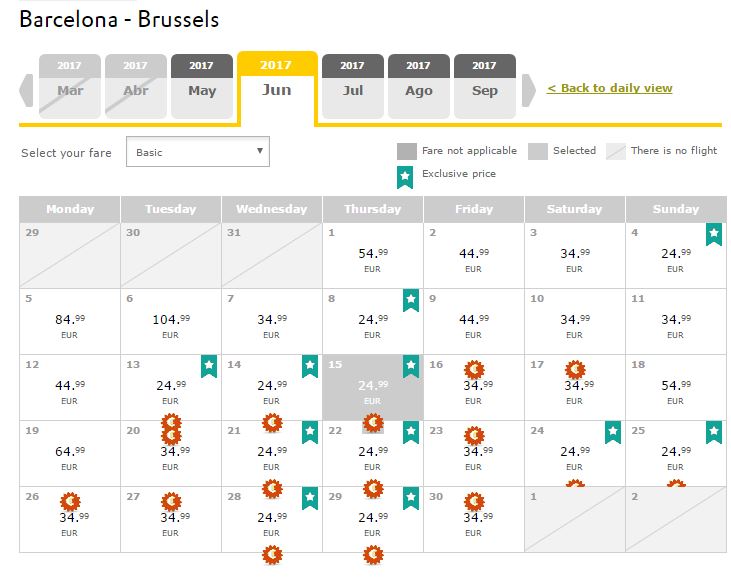Switch to the May 2017 tab

tap(202, 86)
